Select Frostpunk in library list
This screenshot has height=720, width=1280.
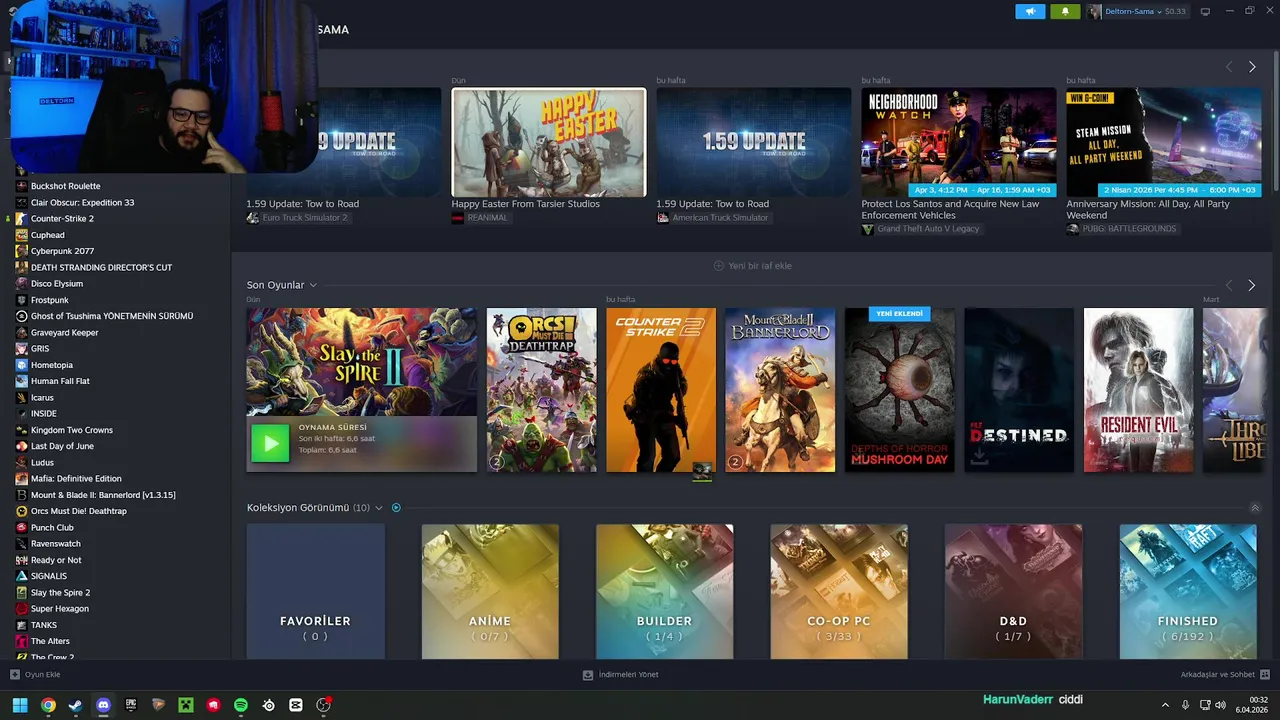49,300
